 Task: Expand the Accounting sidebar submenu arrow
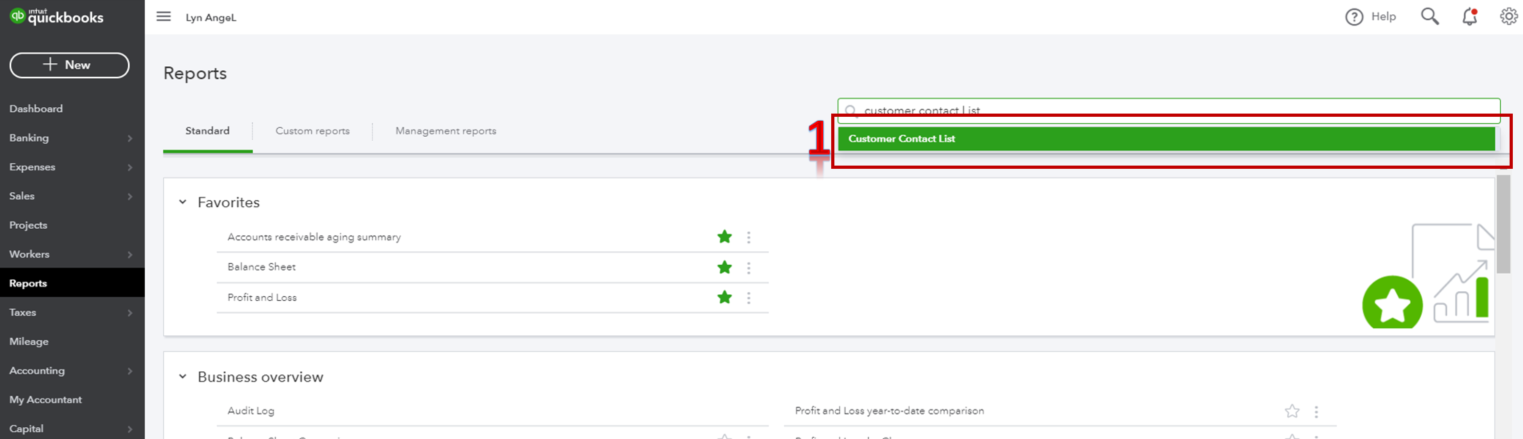point(130,371)
